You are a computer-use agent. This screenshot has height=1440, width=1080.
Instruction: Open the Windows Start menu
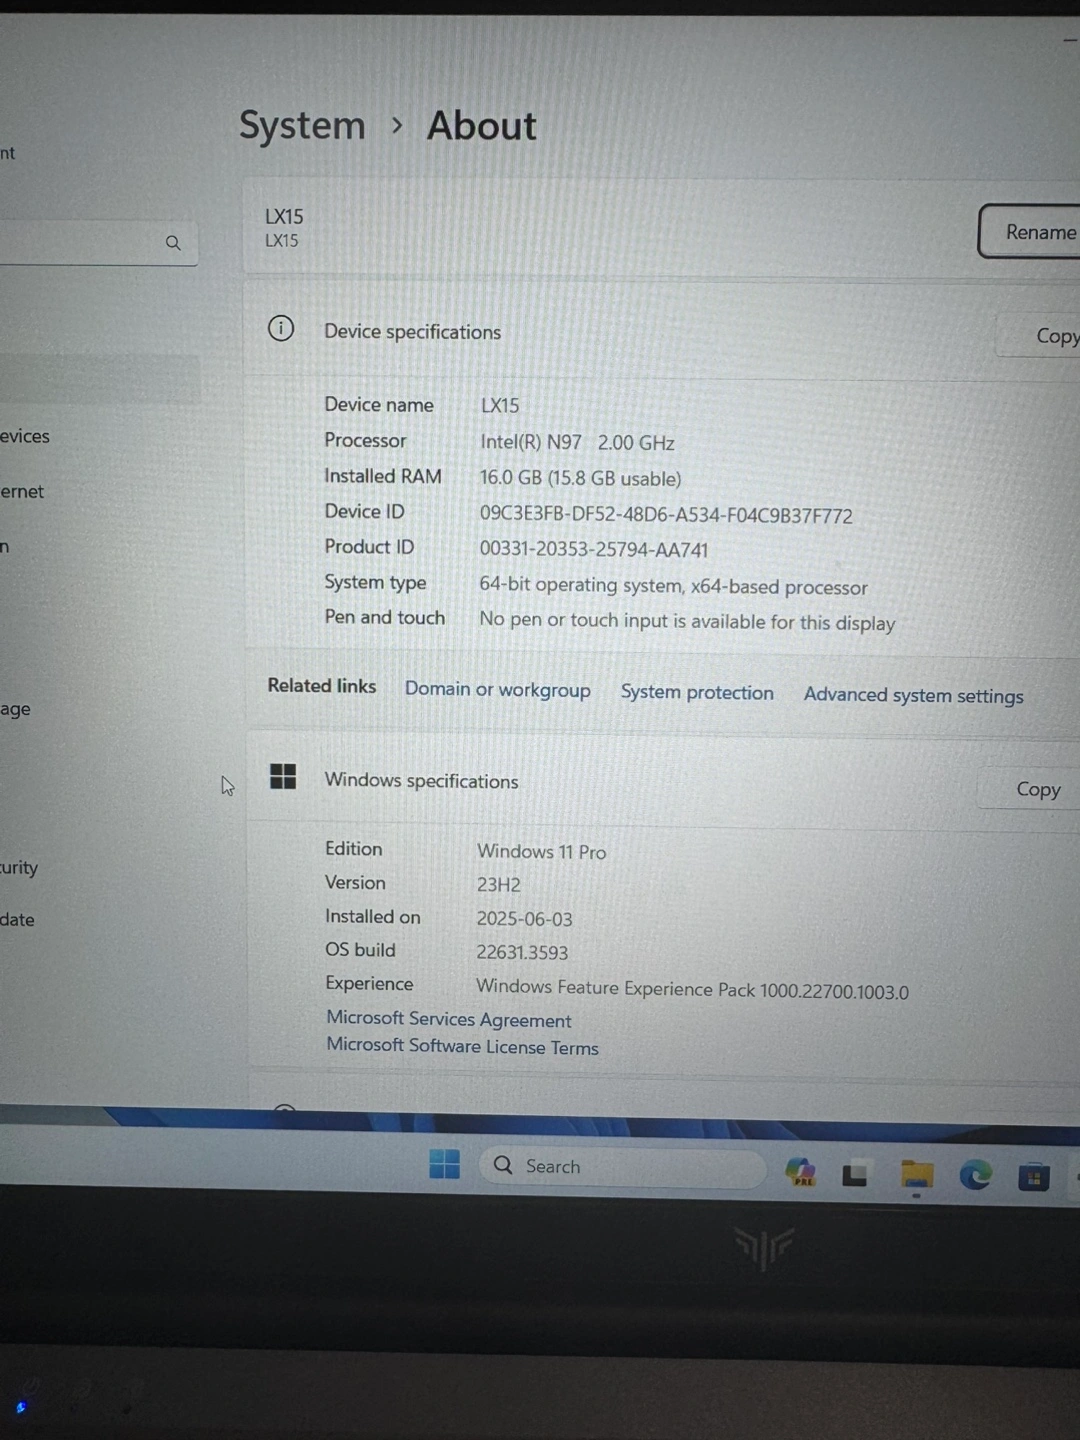444,1164
